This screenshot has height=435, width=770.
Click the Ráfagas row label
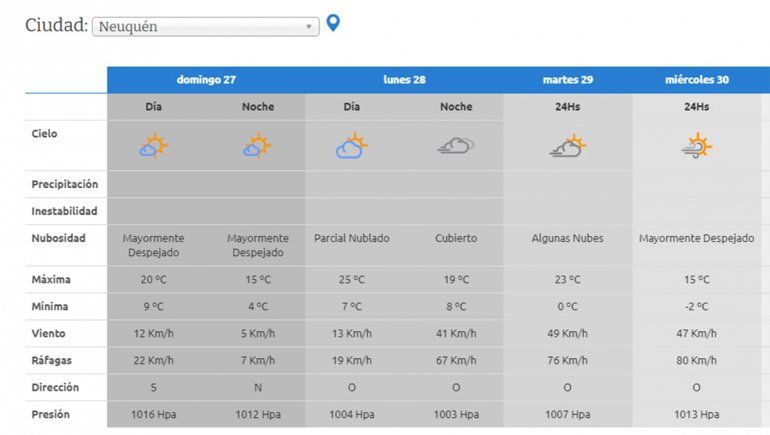click(x=52, y=360)
